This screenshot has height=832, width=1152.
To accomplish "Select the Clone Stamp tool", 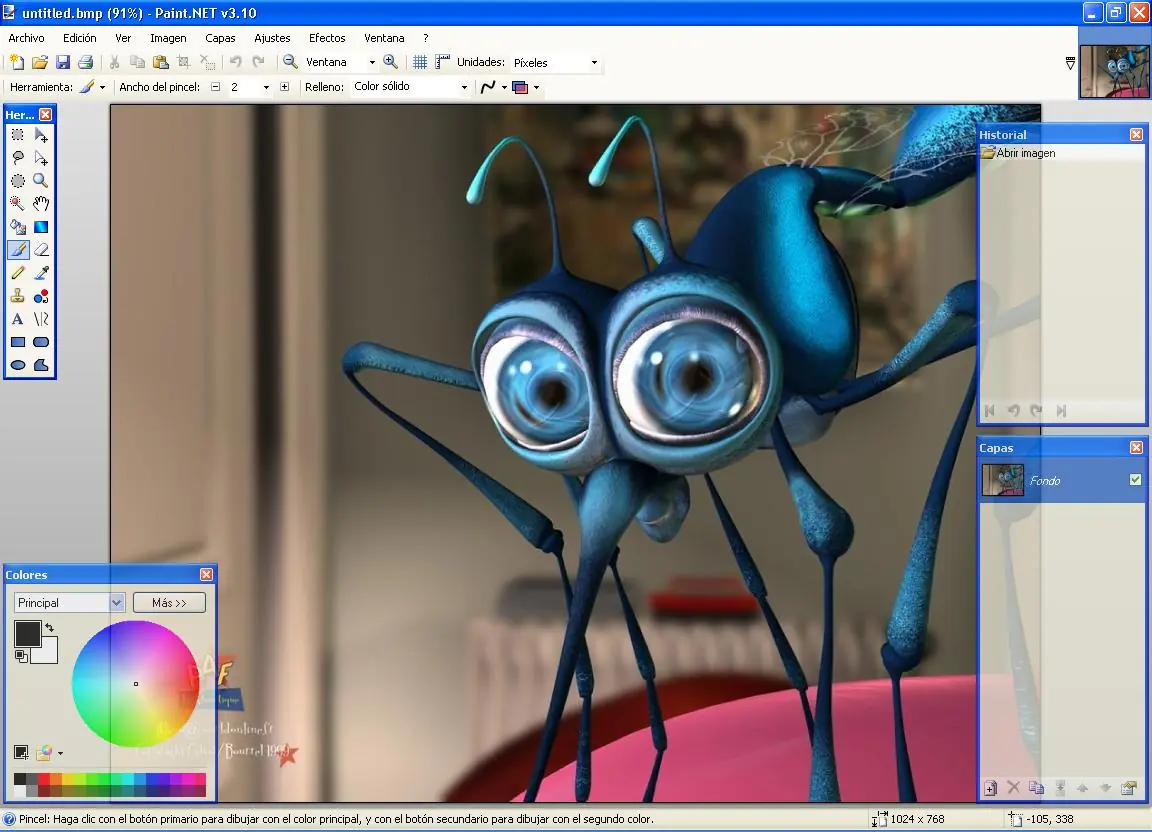I will (18, 296).
